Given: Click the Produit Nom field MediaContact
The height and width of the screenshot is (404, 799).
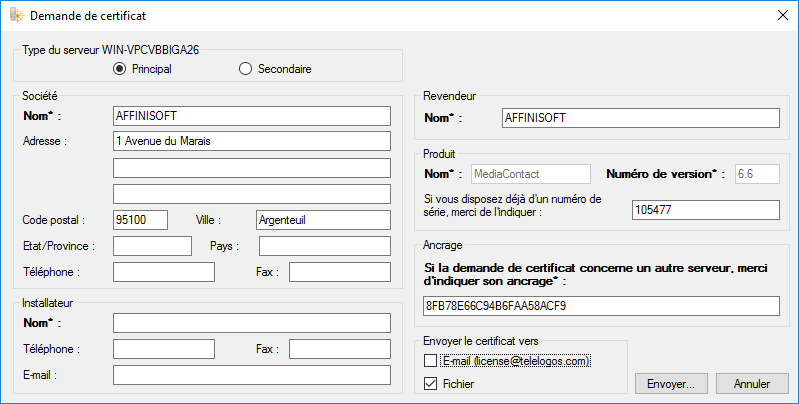Looking at the screenshot, I should click(x=531, y=174).
